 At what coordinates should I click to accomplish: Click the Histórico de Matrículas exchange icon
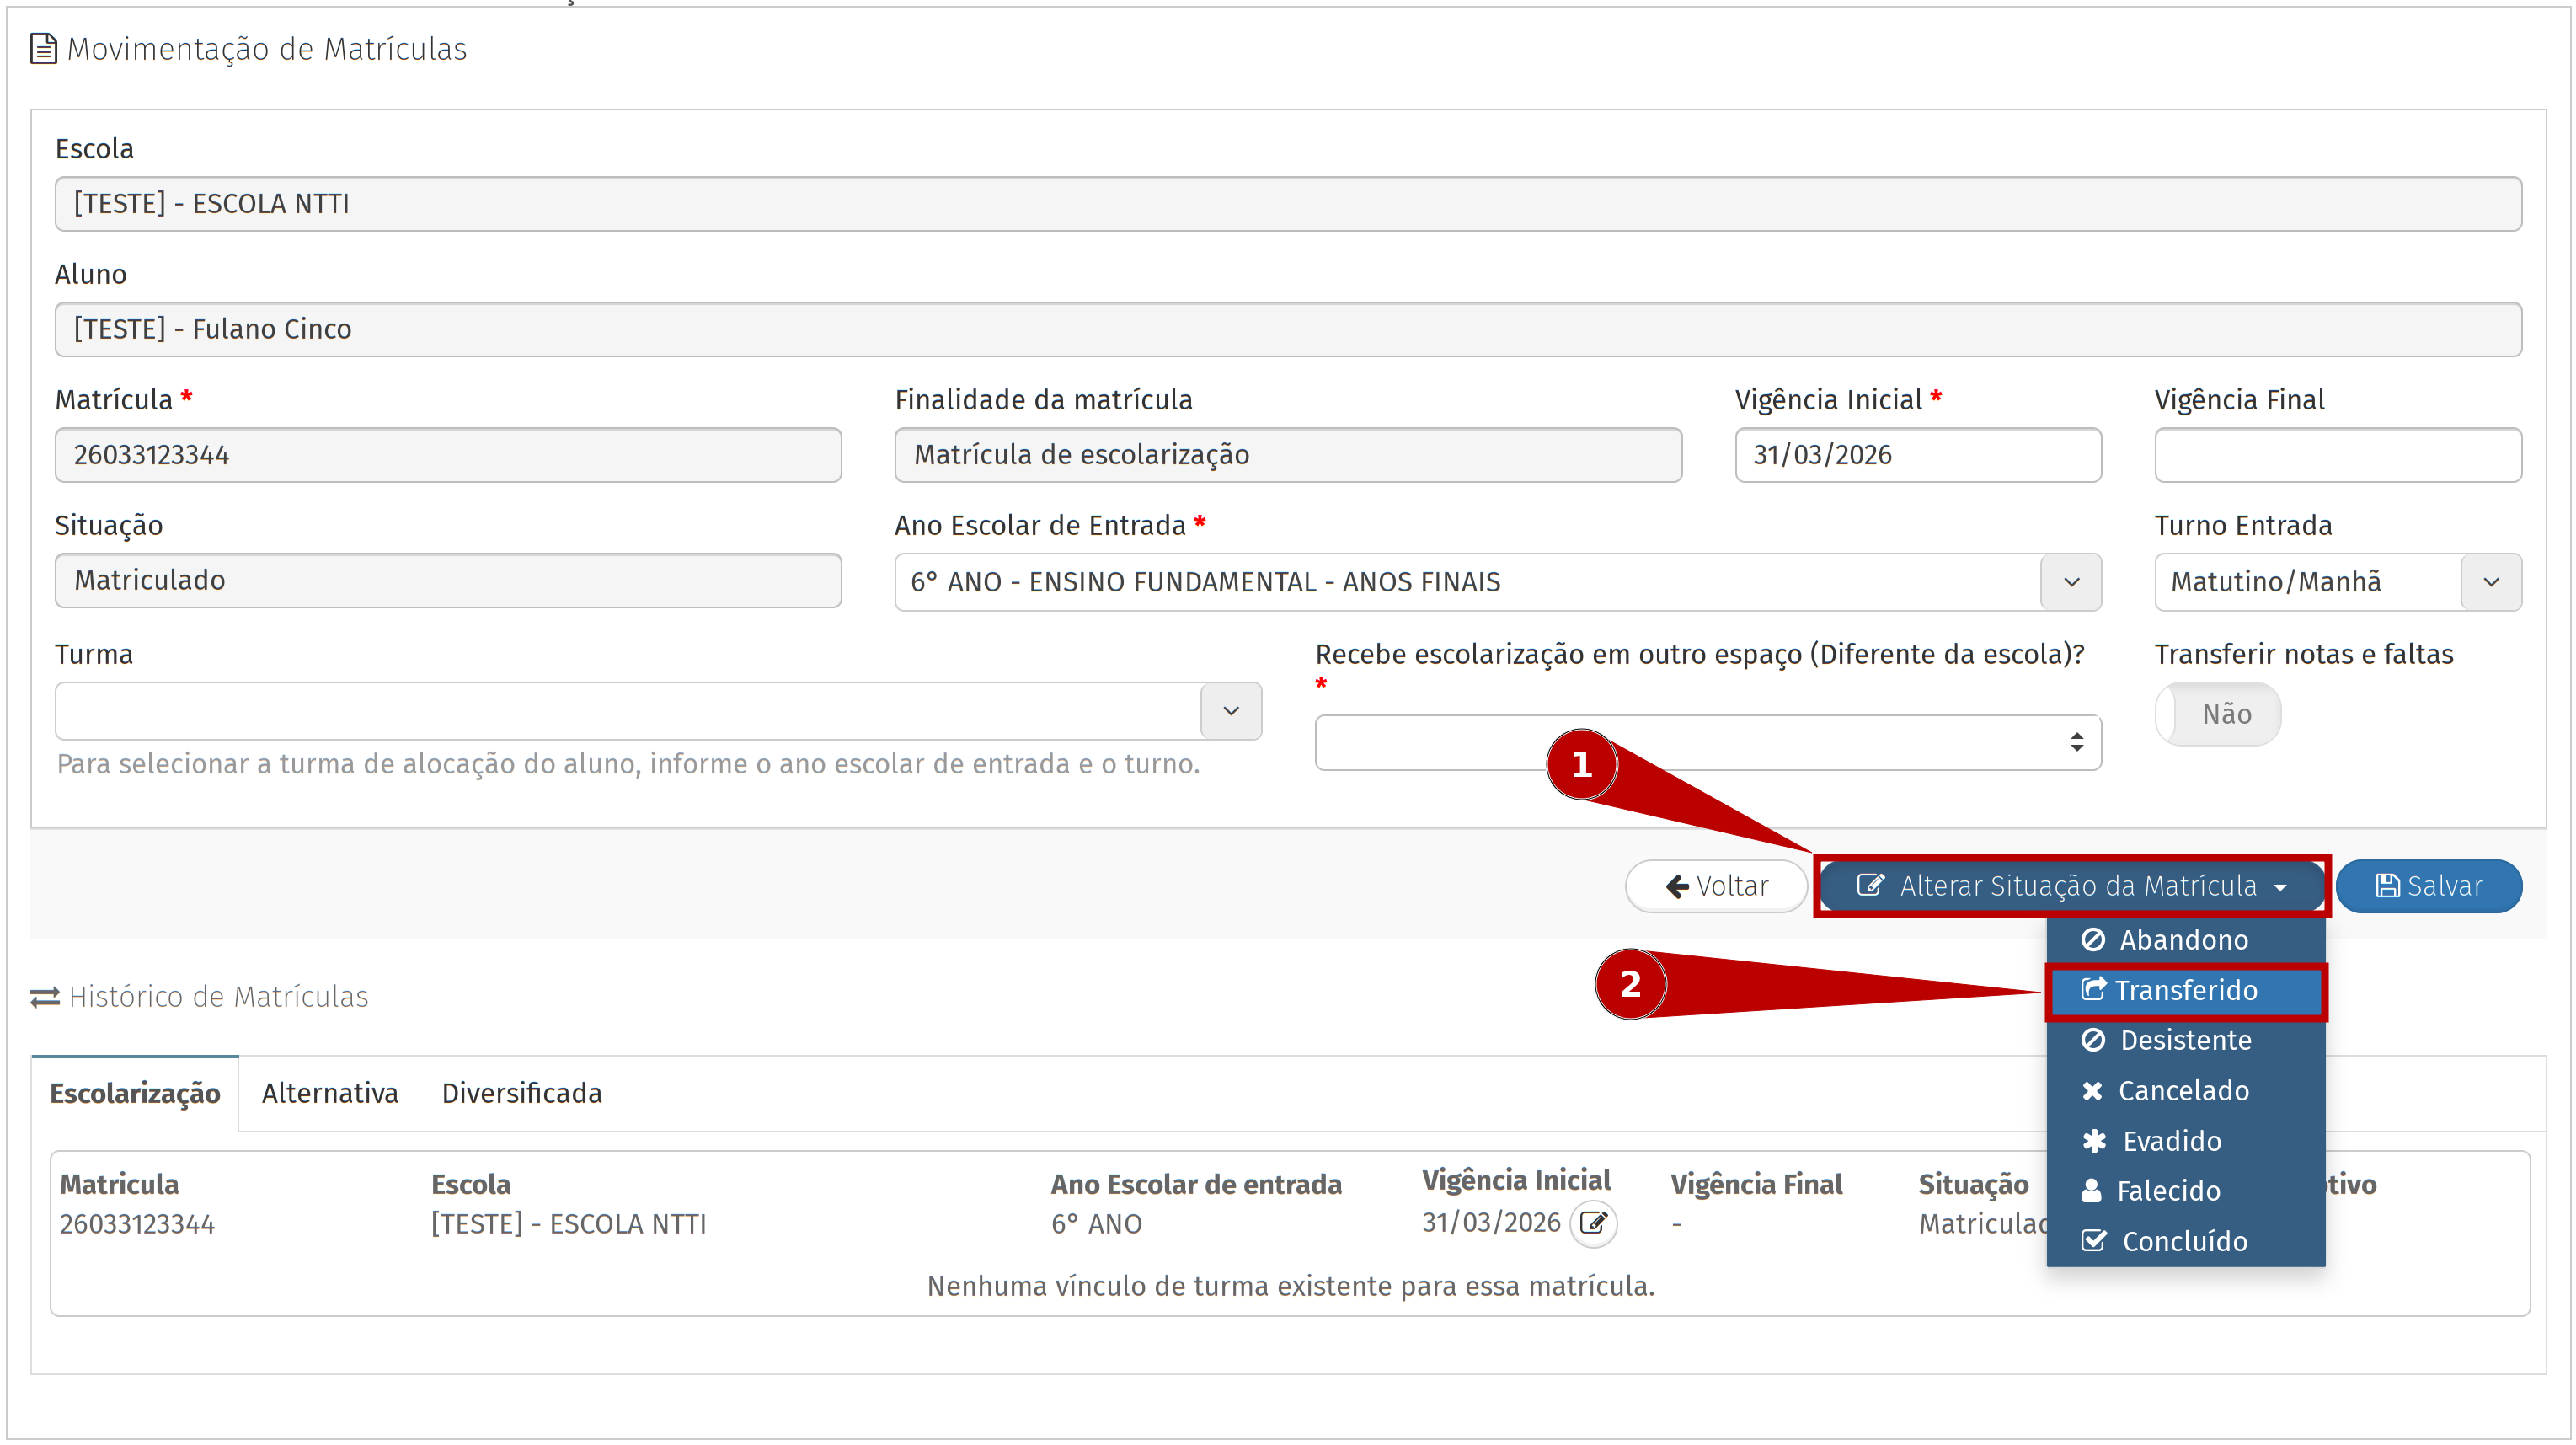[x=45, y=997]
